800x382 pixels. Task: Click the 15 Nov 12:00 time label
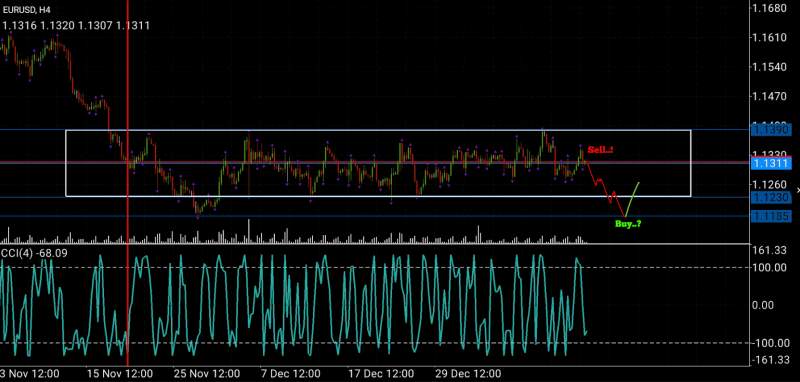click(x=119, y=374)
